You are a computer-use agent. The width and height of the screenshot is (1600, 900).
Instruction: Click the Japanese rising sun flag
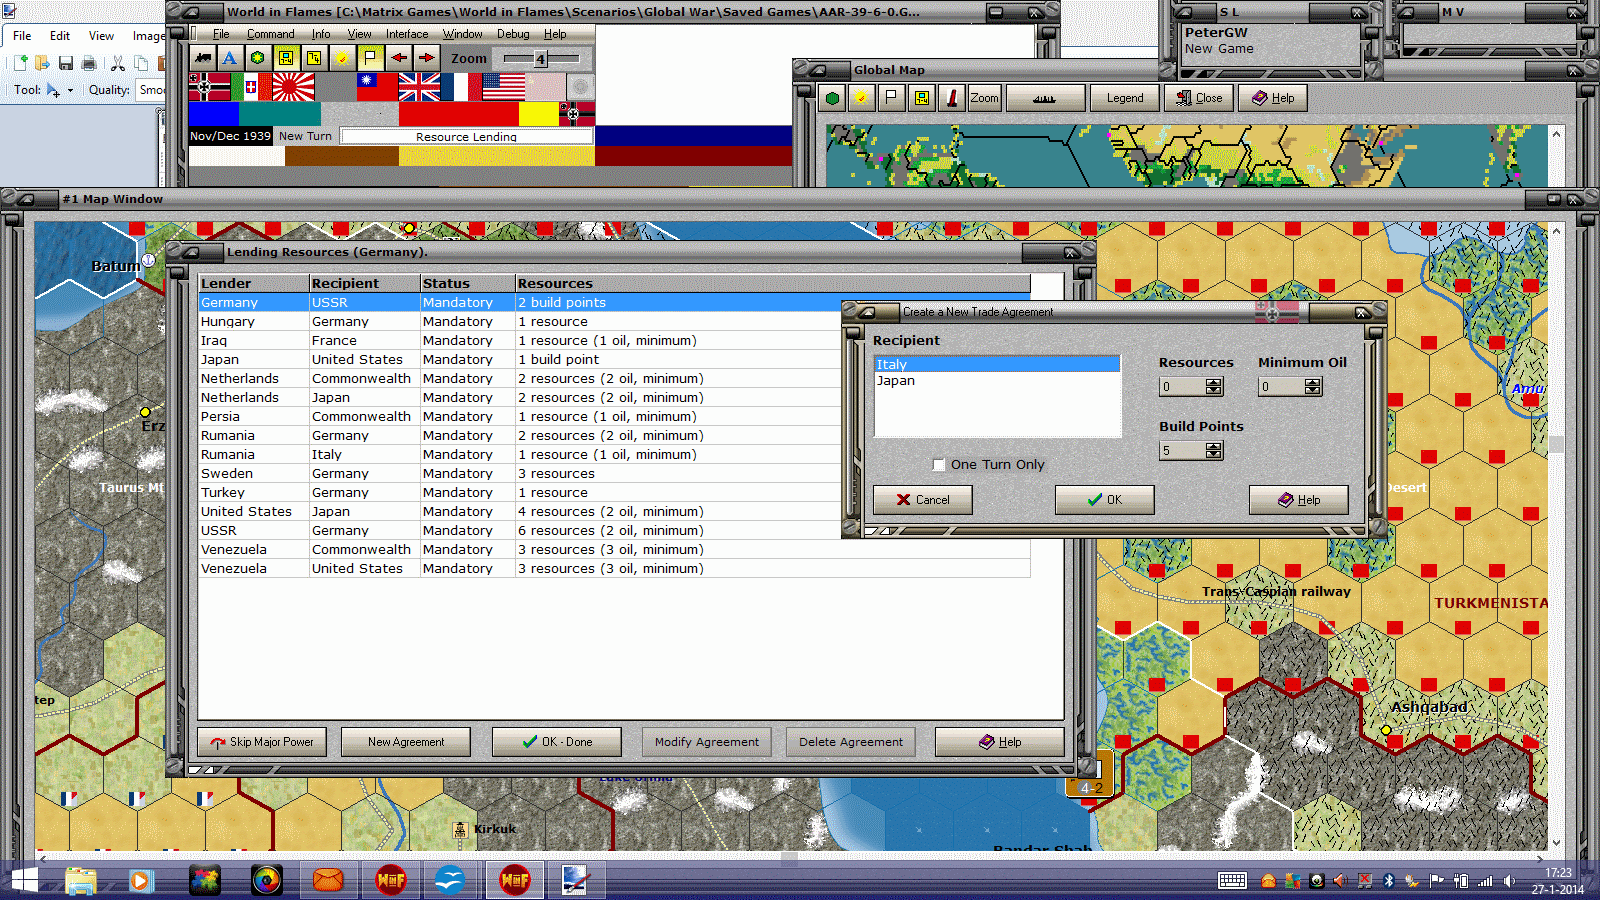point(293,87)
